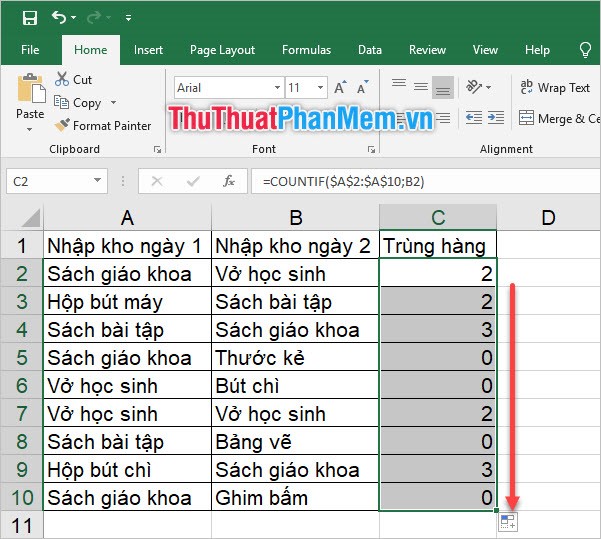Open the Clipboard dialog launcher
The height and width of the screenshot is (539, 601).
157,149
